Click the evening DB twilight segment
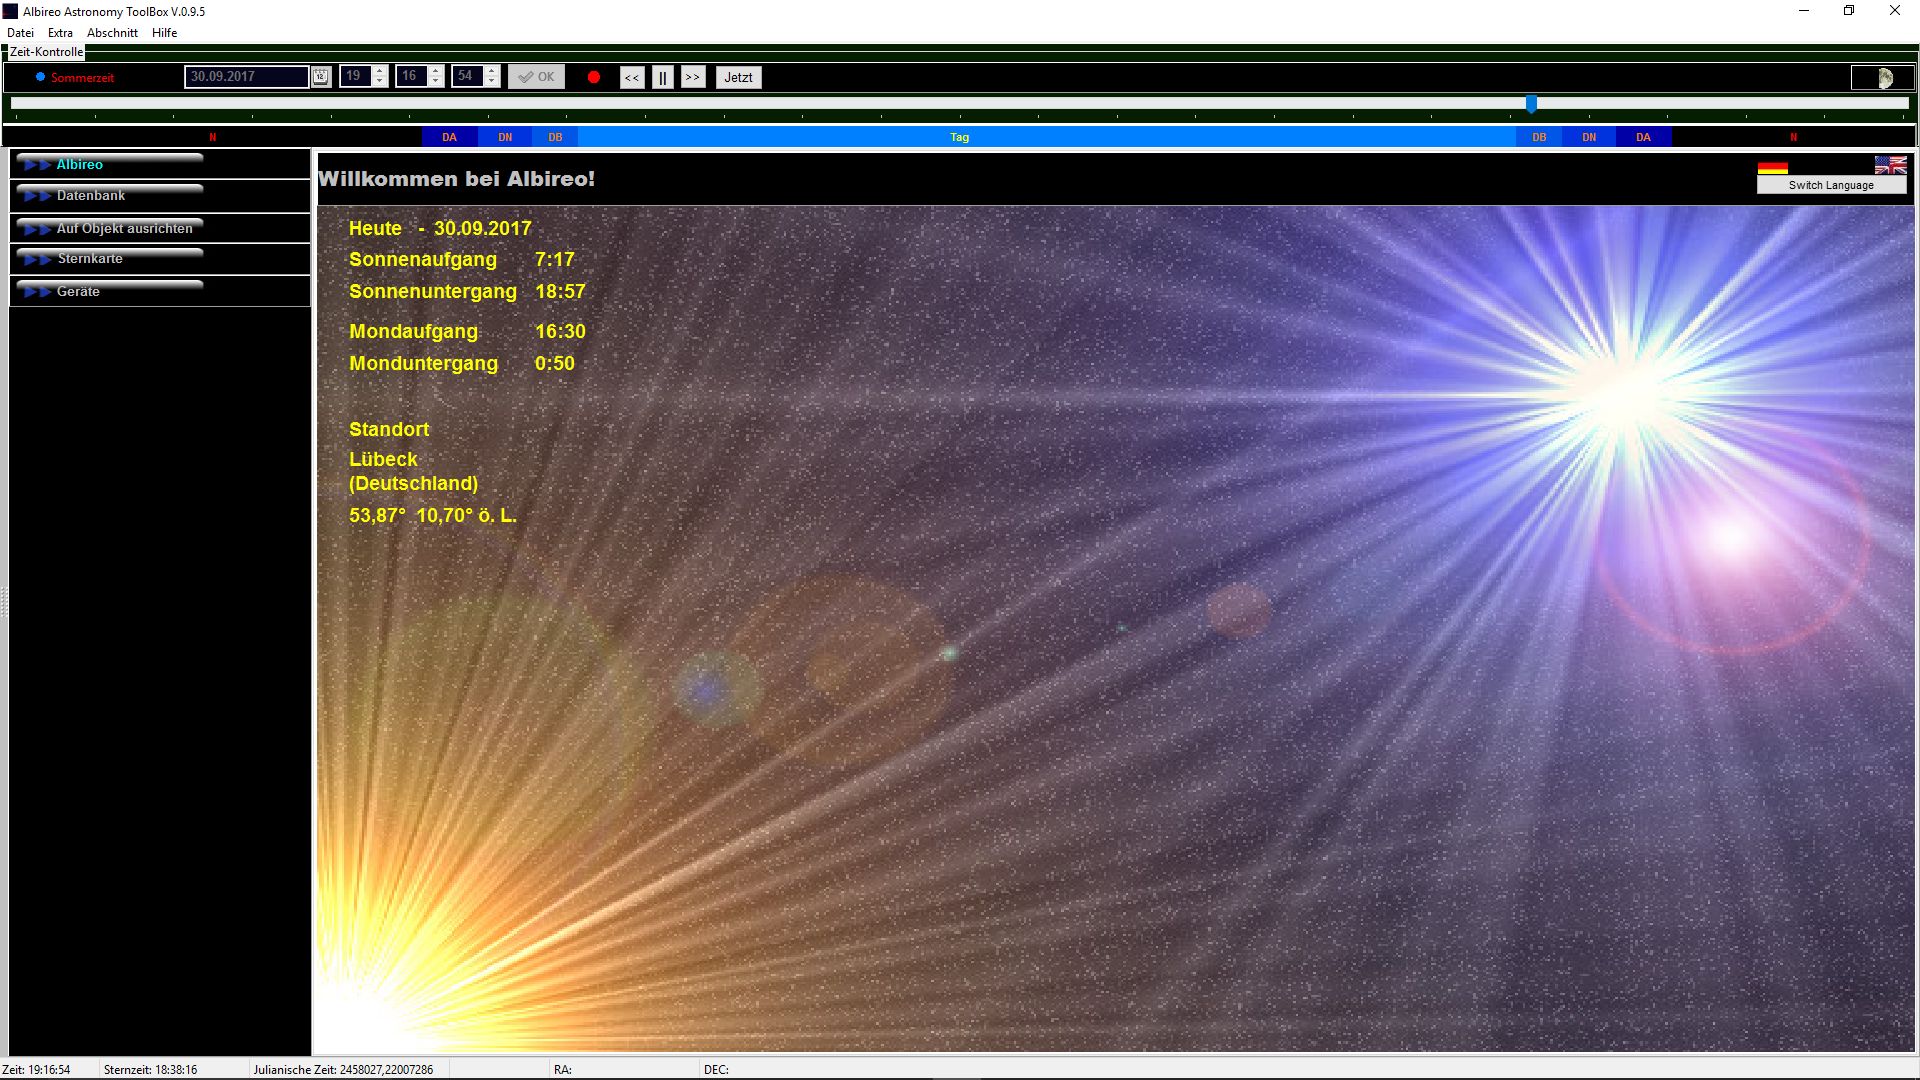Screen dimensions: 1920x1080 (1539, 137)
